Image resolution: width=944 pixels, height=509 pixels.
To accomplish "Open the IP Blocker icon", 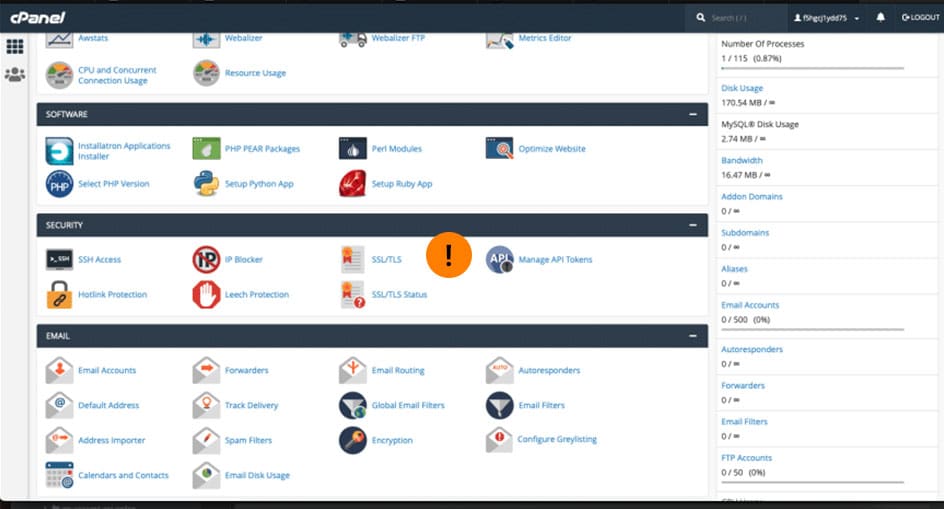I will (x=206, y=260).
